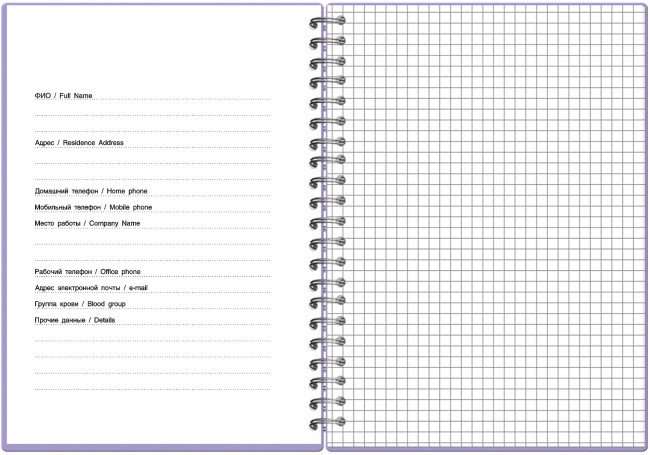
Task: Click the 'ФИО / Full Name' label
Action: pos(63,96)
